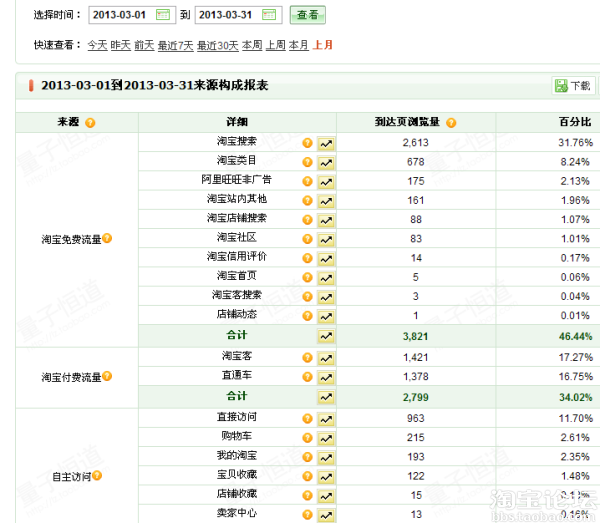Open the trend chart for 直接访问
This screenshot has width=600, height=523.
tap(326, 419)
